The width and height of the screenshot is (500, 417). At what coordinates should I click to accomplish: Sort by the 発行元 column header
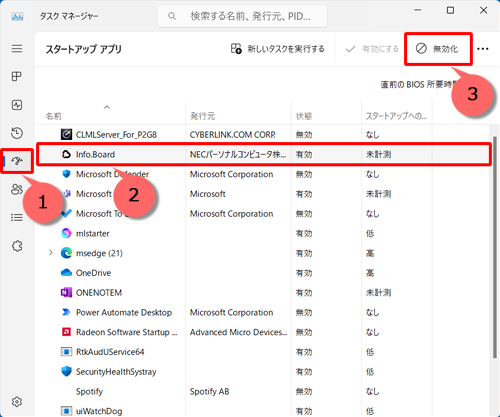click(x=203, y=116)
